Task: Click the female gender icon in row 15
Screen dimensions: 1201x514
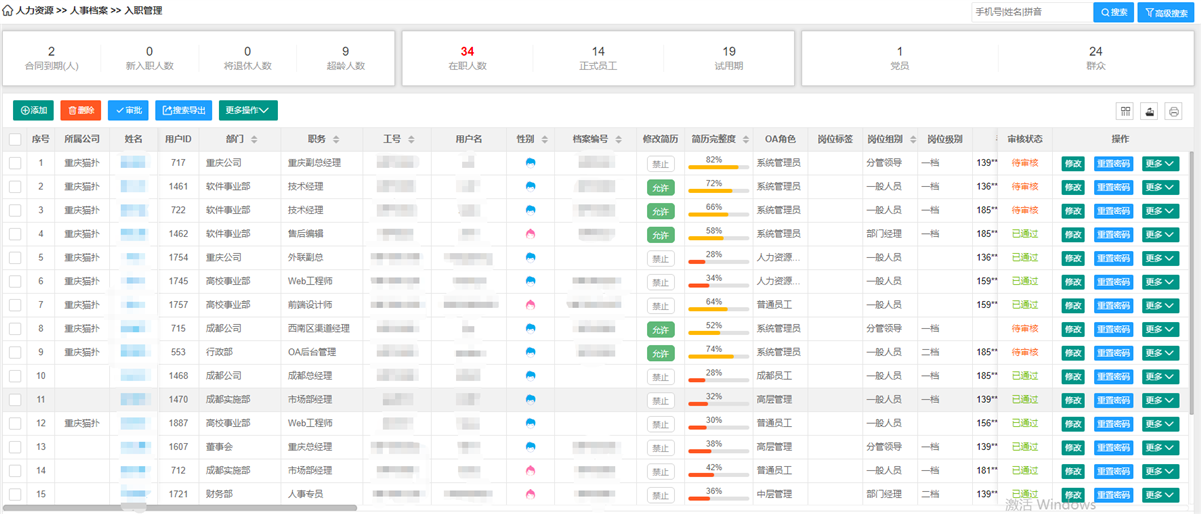Action: (x=531, y=494)
